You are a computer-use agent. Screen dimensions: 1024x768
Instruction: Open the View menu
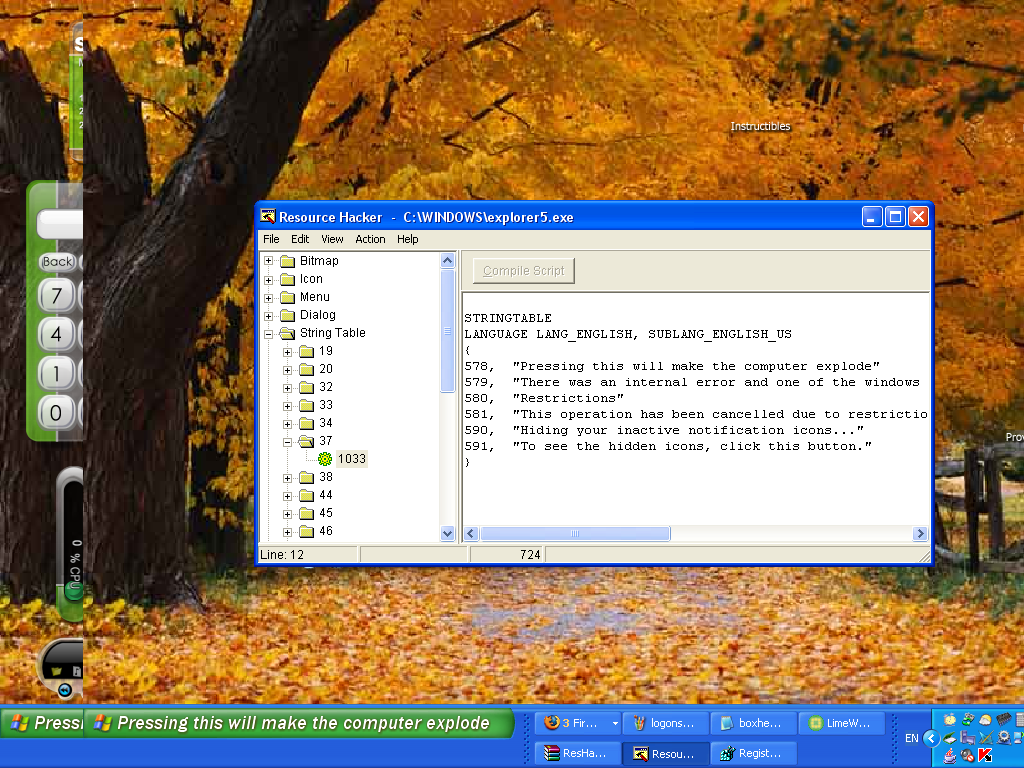coord(332,239)
